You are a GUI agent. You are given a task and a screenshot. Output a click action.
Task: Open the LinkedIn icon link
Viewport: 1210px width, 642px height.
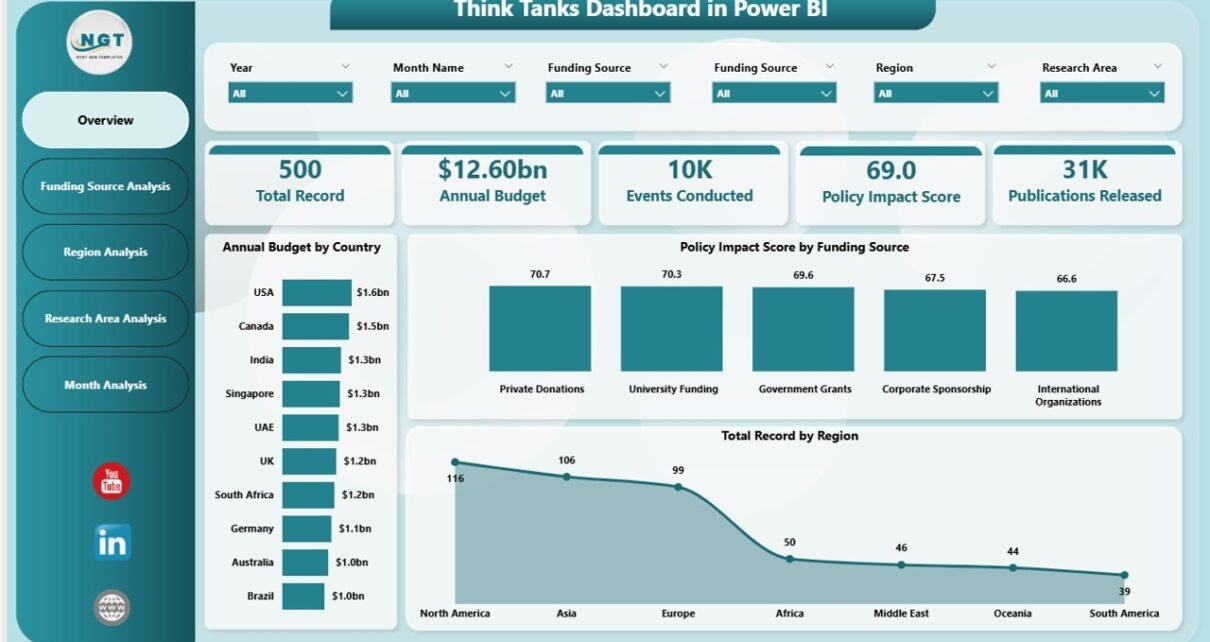click(x=112, y=542)
